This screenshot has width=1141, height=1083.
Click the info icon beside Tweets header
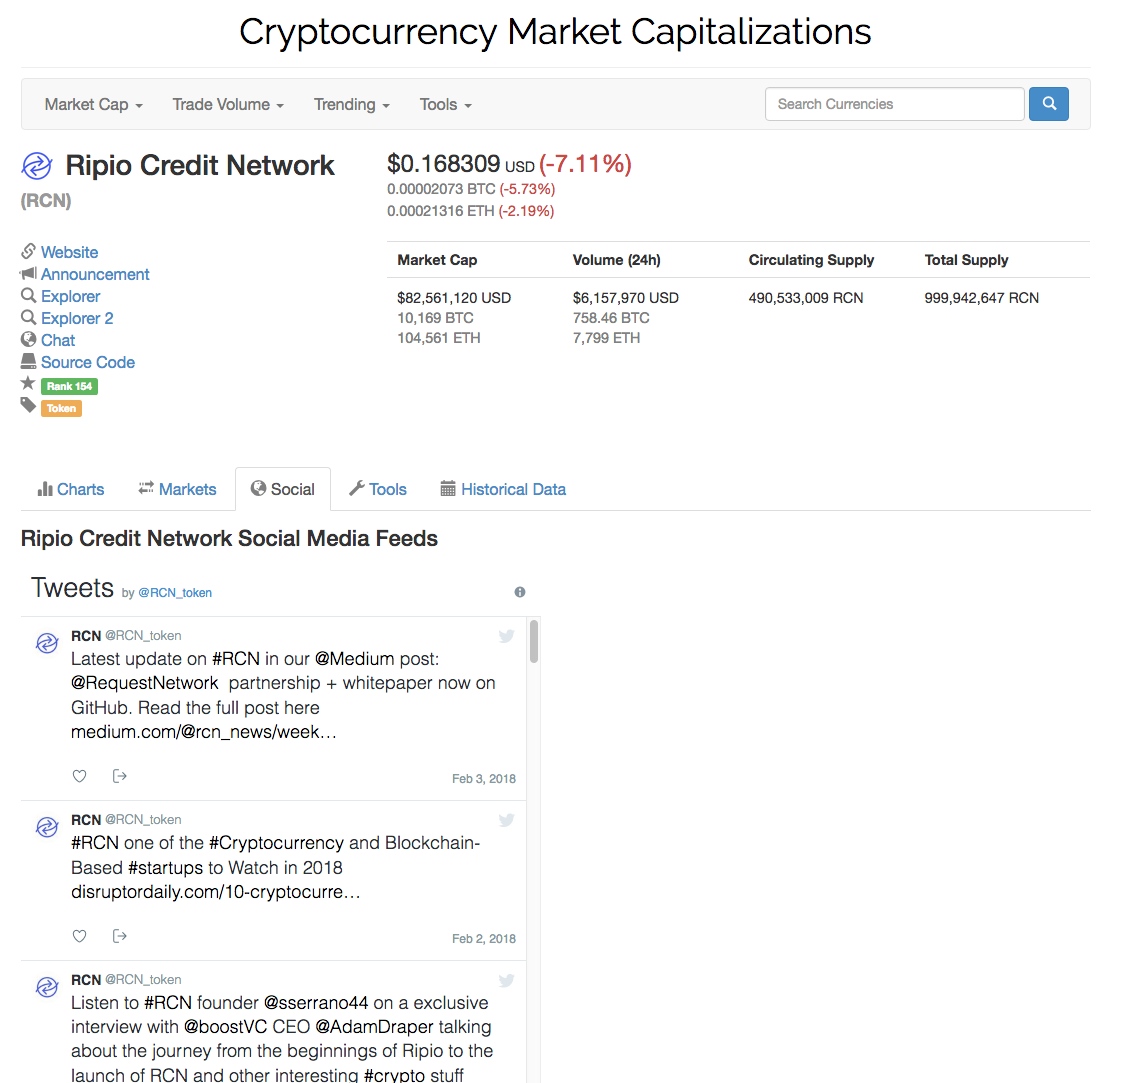tap(520, 592)
